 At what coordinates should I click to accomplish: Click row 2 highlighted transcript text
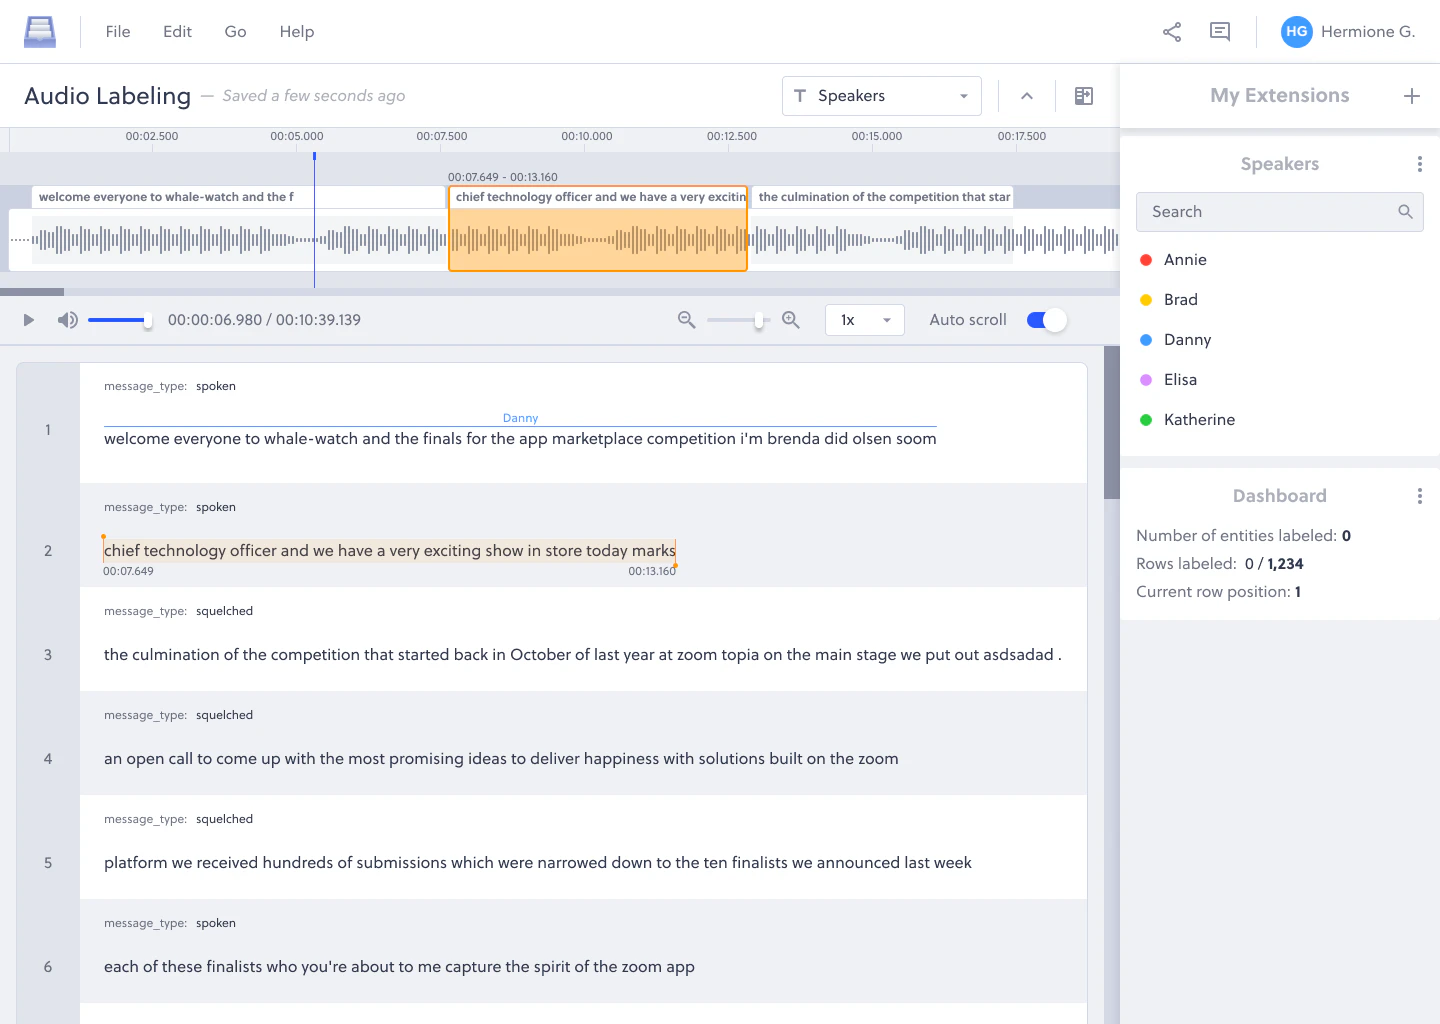point(390,551)
